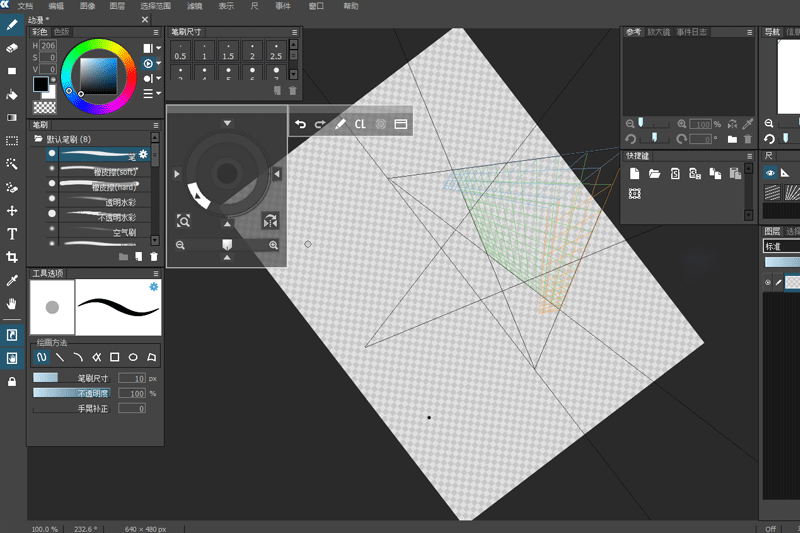The image size is (800, 533).
Task: Open the brush panel hamburger menu
Action: click(x=156, y=125)
